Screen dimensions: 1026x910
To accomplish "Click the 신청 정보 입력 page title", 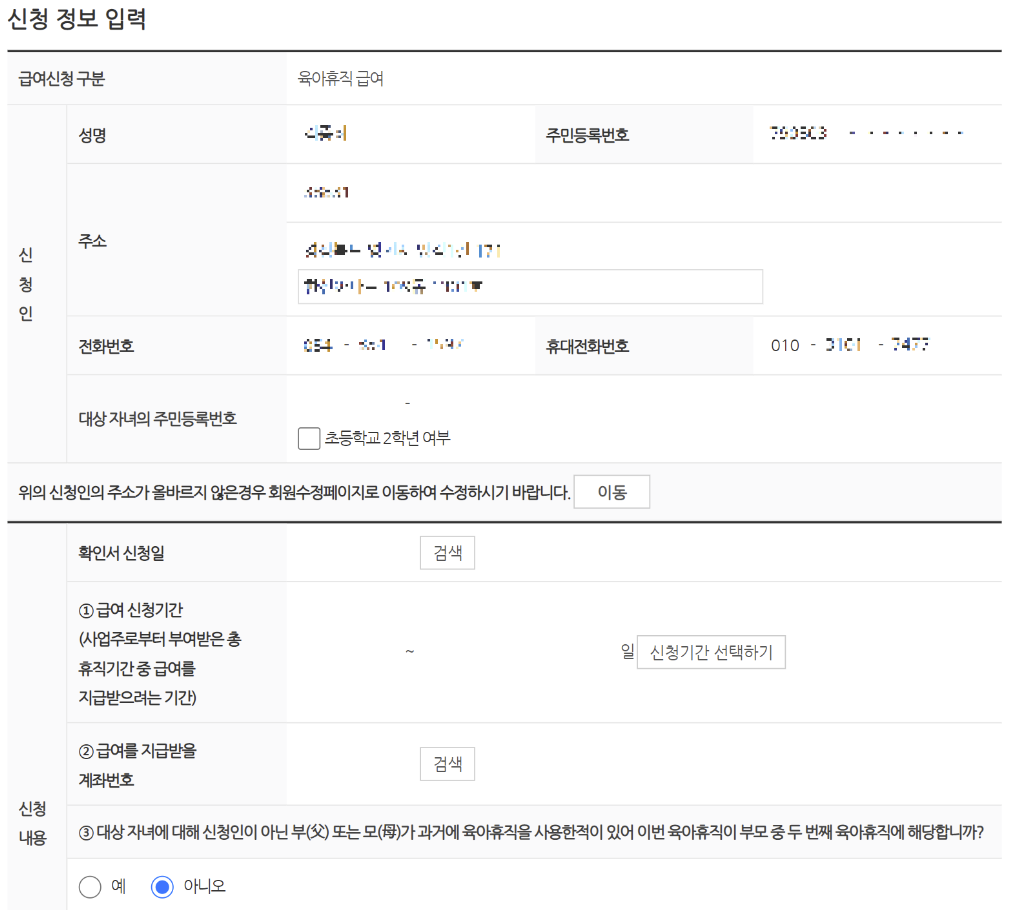I will [75, 18].
